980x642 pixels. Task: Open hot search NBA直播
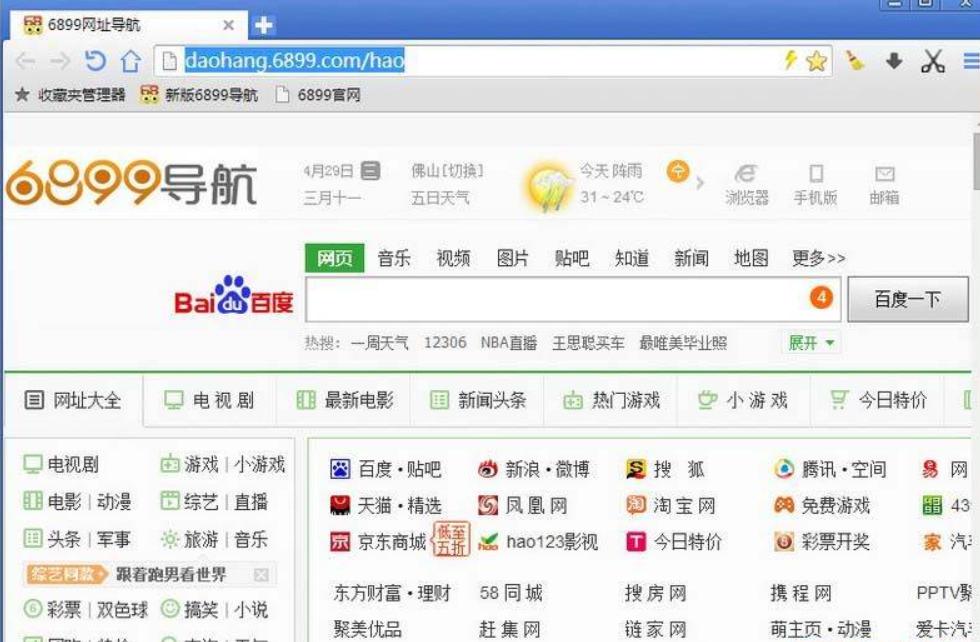509,343
